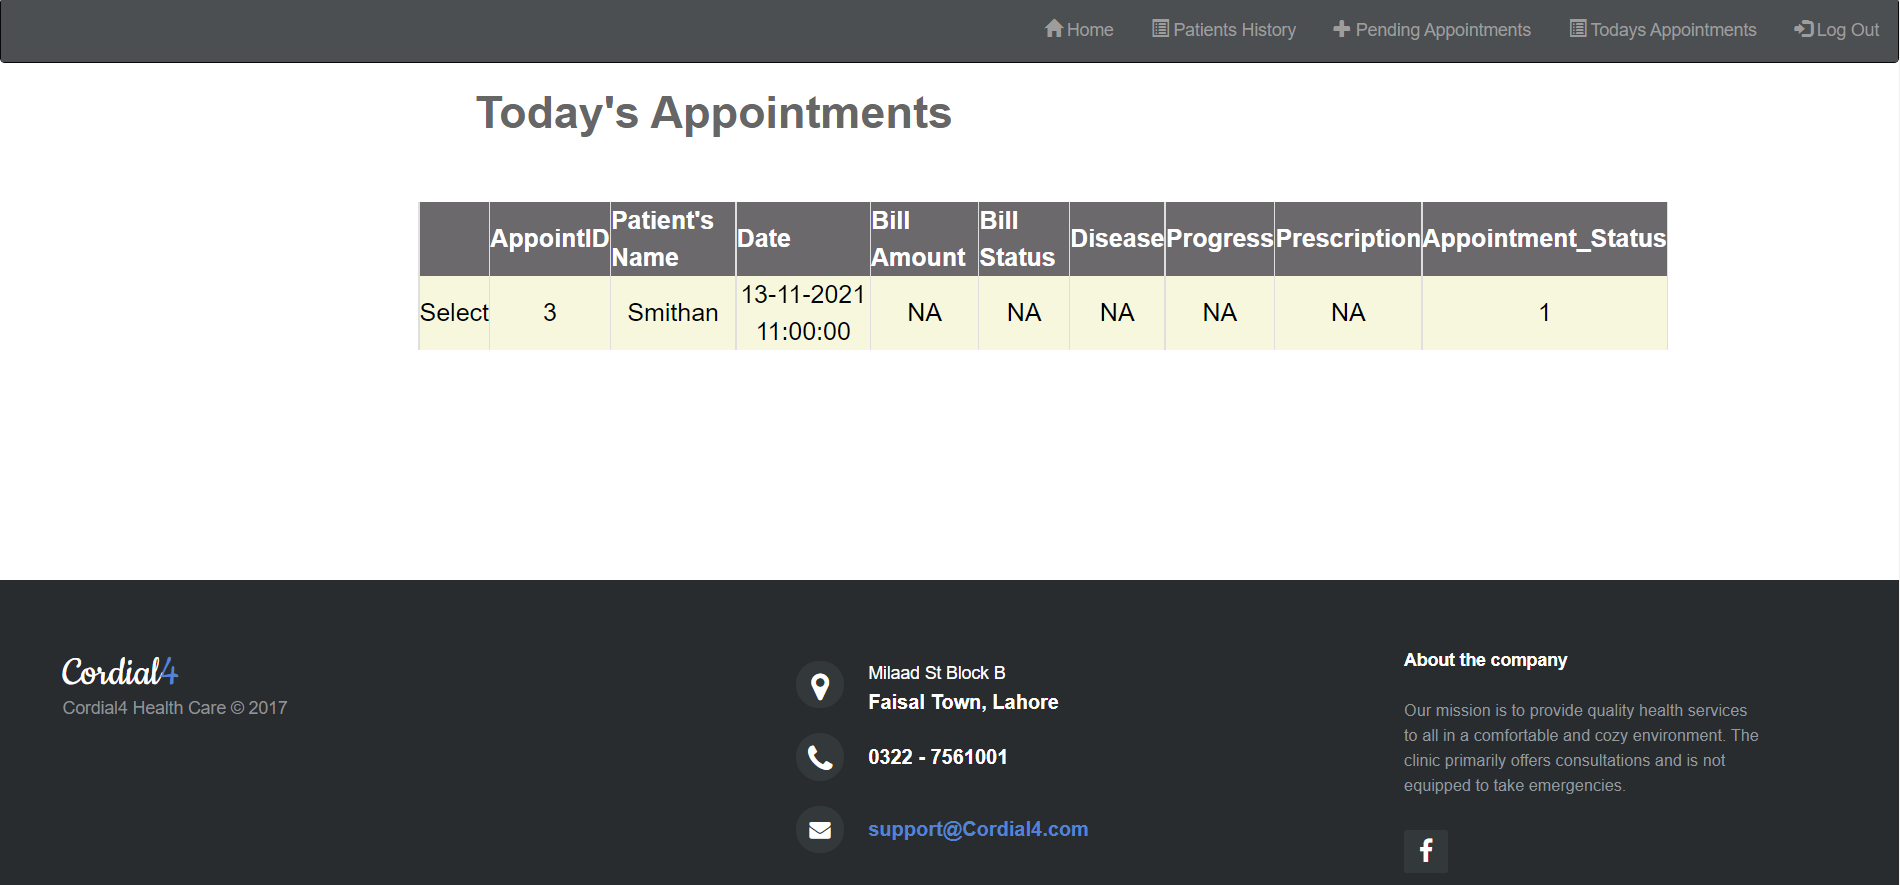Go to Pending Appointments page
1900x885 pixels.
(1432, 30)
